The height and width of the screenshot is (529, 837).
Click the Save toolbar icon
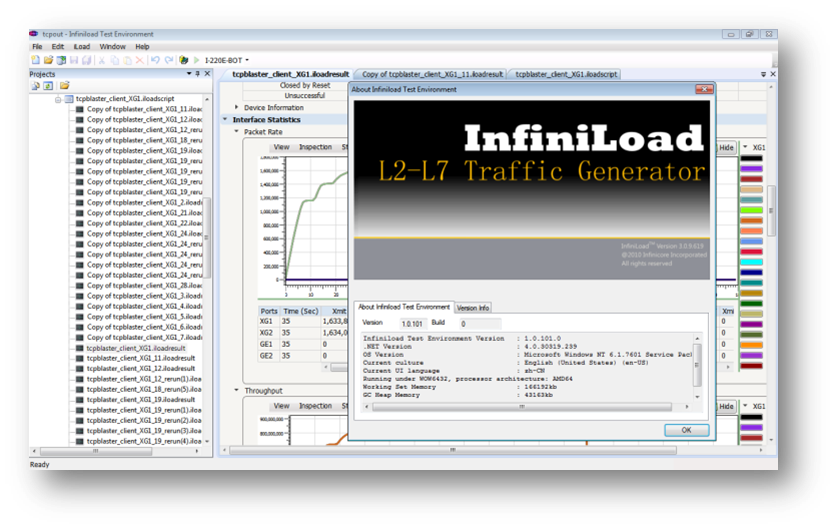click(x=74, y=60)
